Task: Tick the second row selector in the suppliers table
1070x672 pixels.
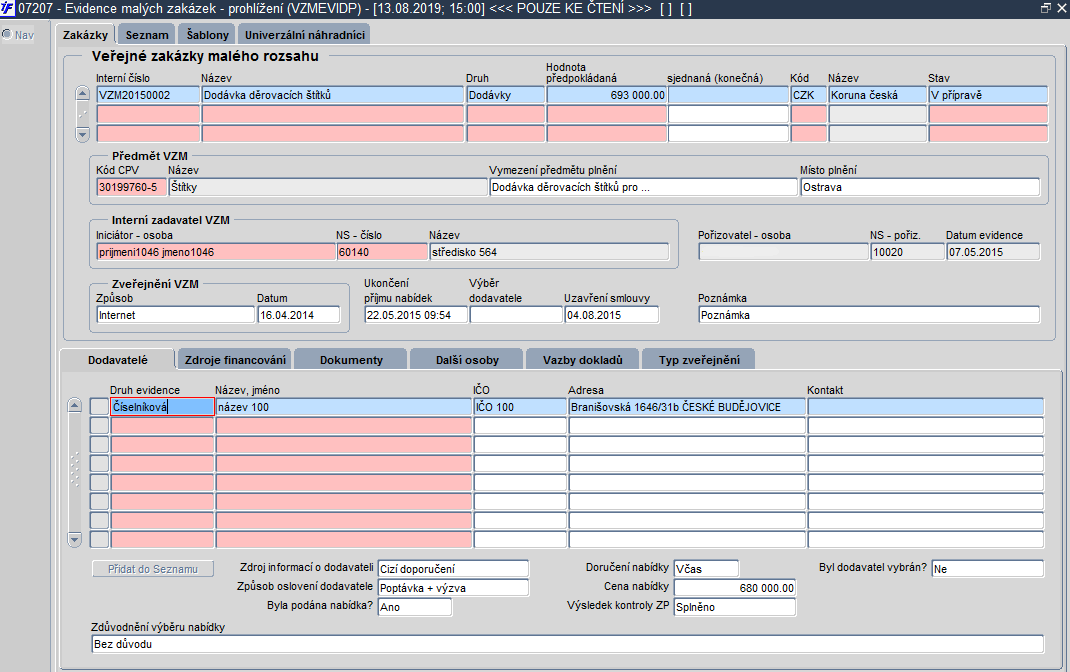Action: point(100,426)
